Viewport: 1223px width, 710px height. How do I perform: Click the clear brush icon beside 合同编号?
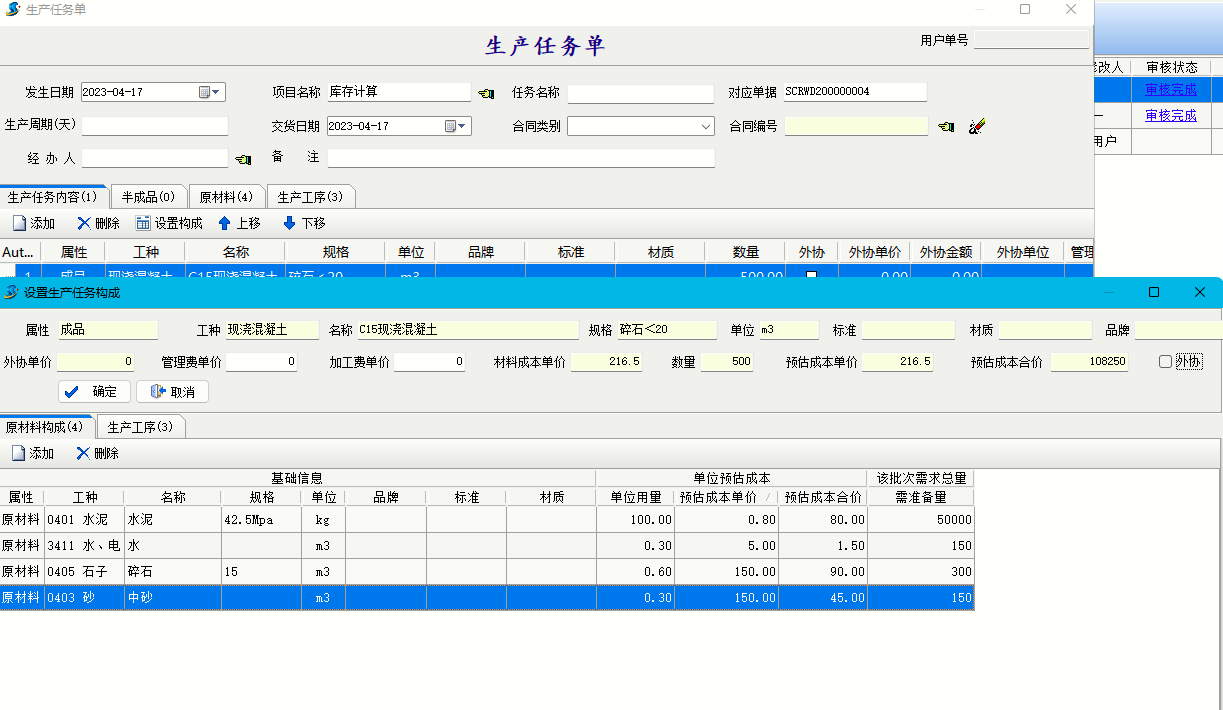pyautogui.click(x=978, y=126)
